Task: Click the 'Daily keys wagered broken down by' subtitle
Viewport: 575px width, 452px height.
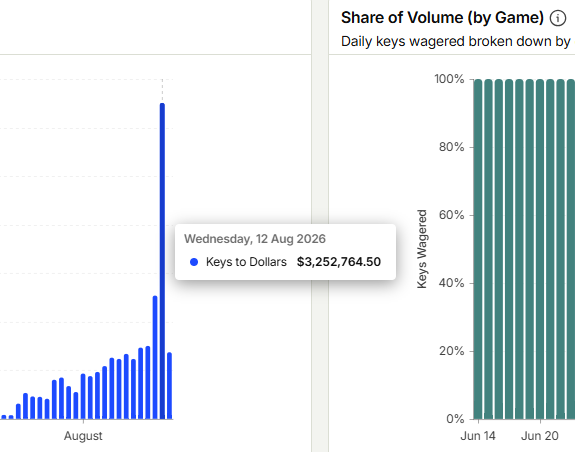Action: (455, 41)
